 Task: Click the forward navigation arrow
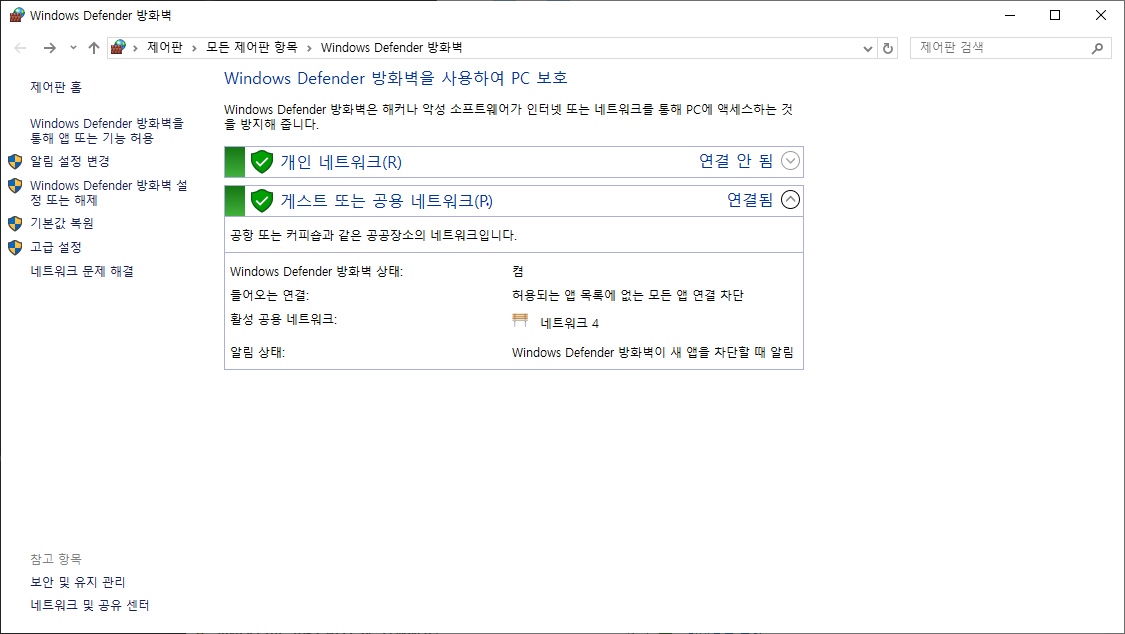tap(50, 48)
